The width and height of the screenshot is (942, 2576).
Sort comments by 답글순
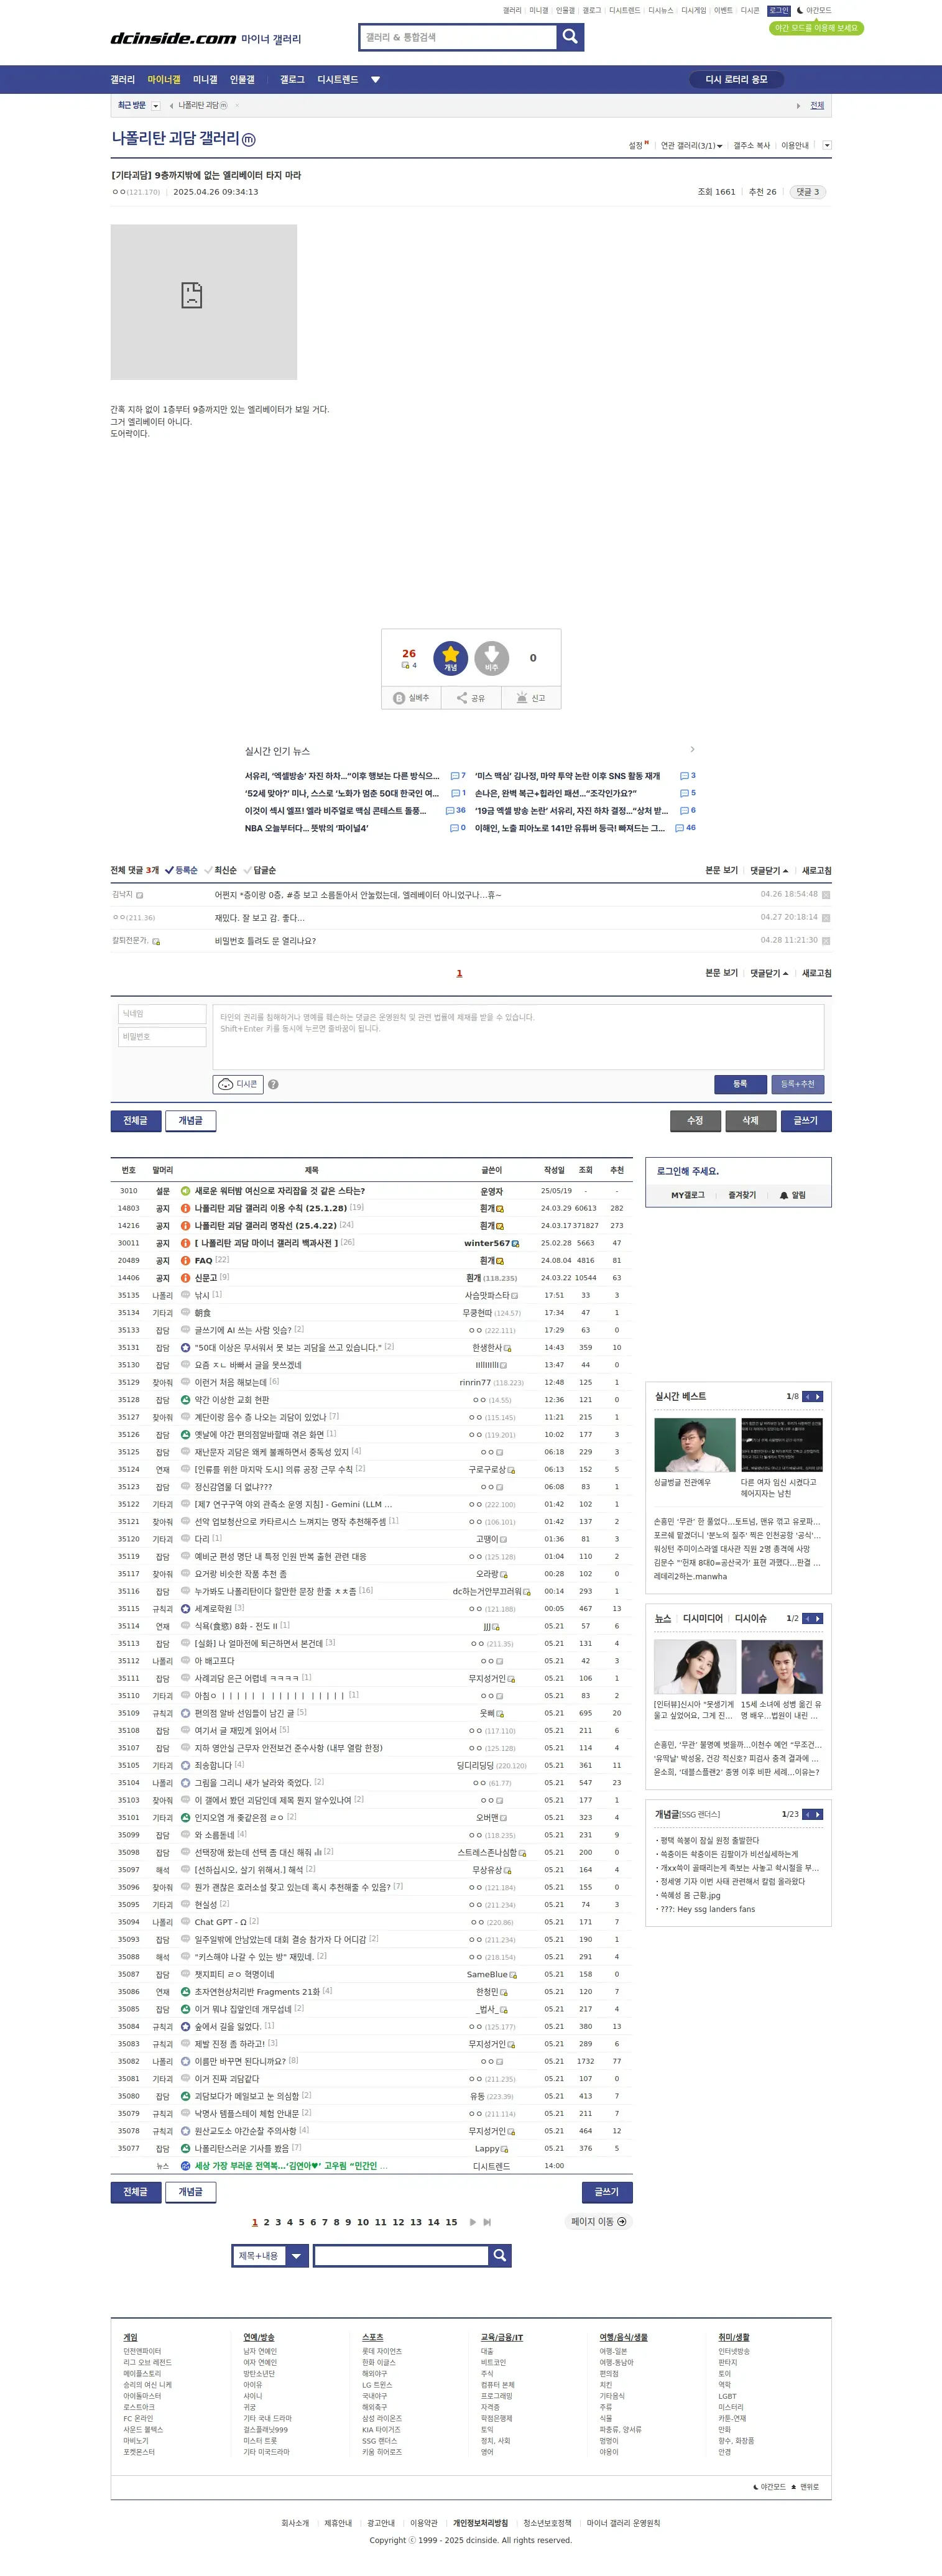coord(259,870)
